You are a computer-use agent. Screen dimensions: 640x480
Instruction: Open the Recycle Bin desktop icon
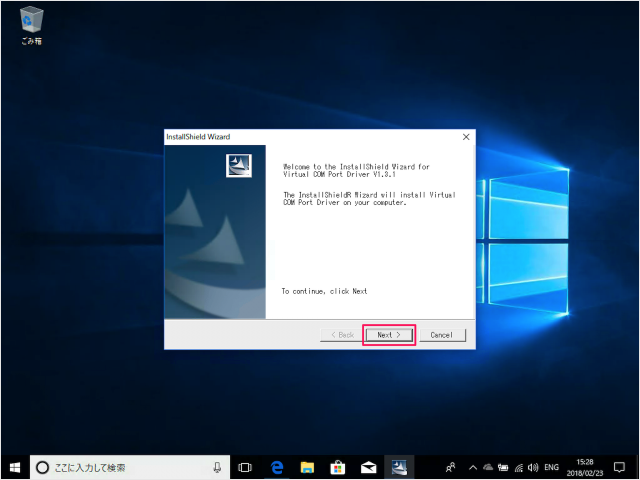coord(31,25)
